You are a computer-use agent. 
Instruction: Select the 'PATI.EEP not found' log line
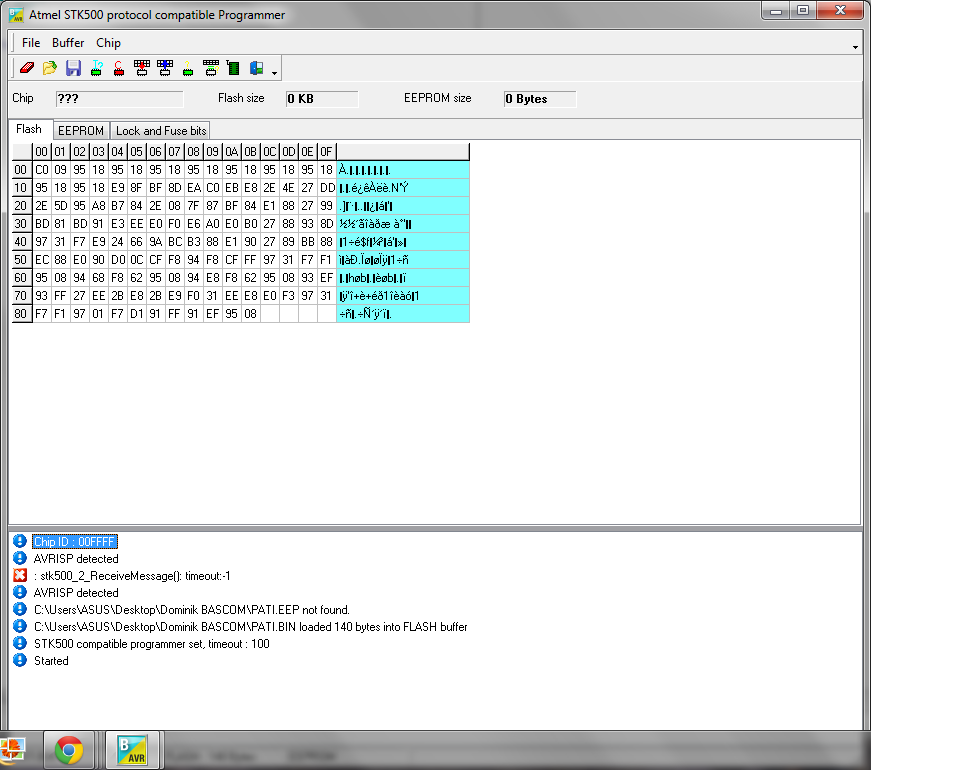[x=192, y=610]
